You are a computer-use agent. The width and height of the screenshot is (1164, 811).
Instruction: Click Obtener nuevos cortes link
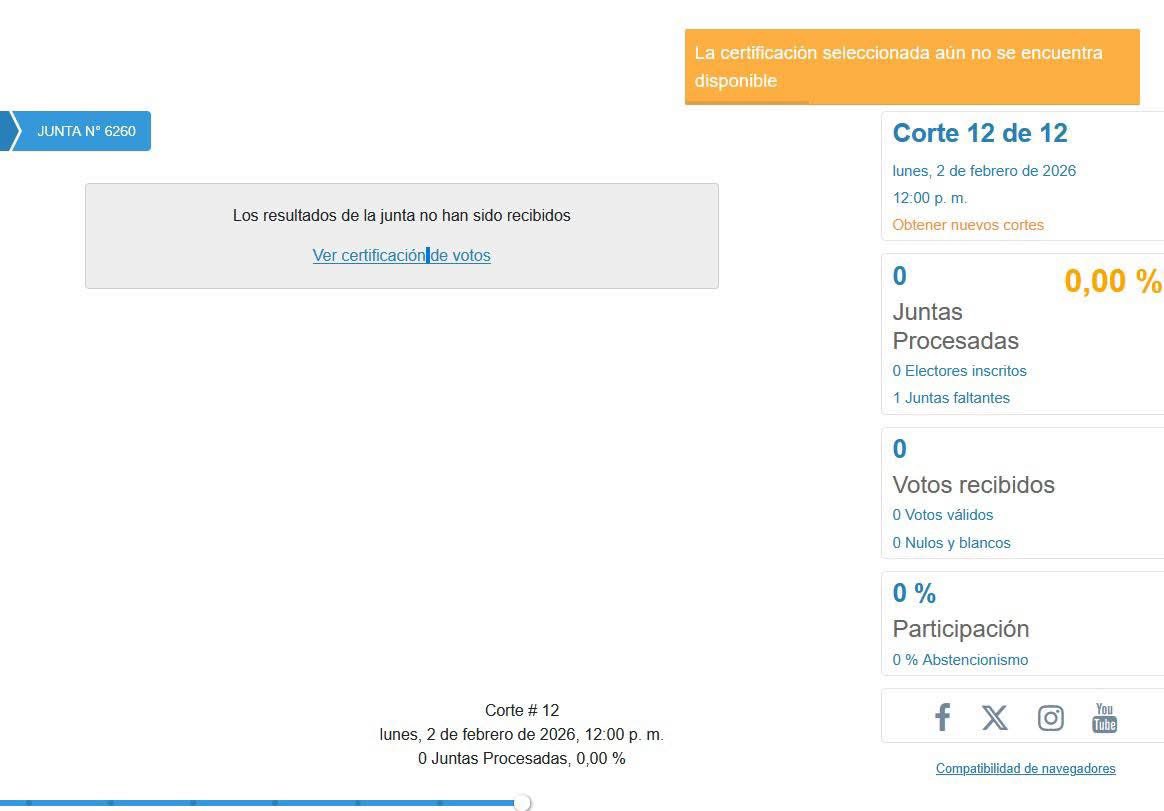pos(968,225)
